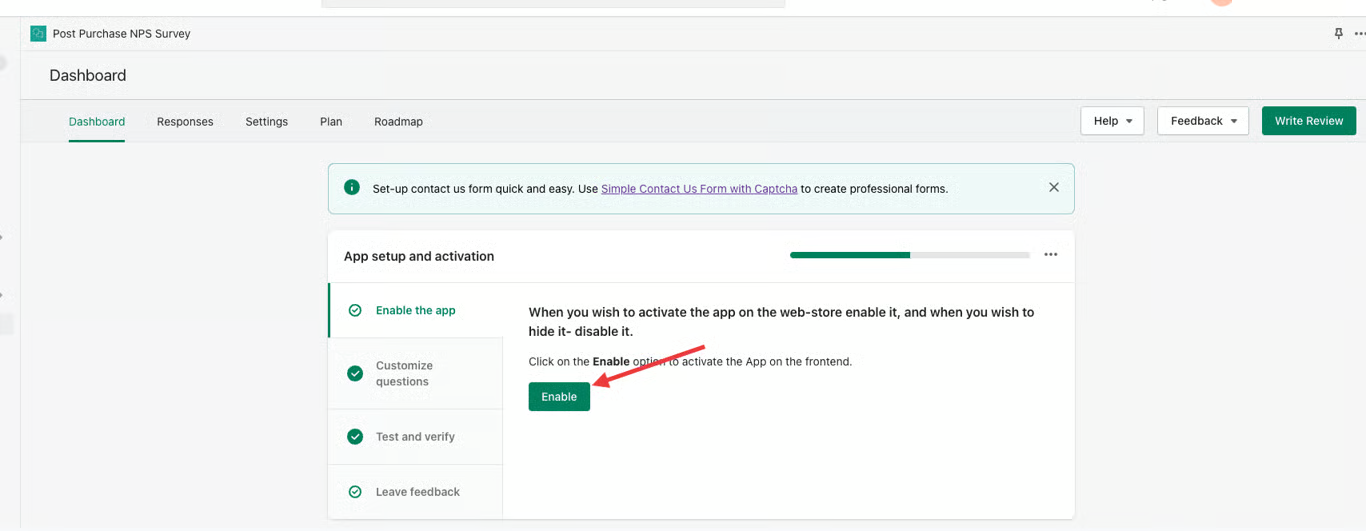Viewport: 1366px width, 531px height.
Task: Click the check icon beside Leave feedback
Action: (x=355, y=492)
